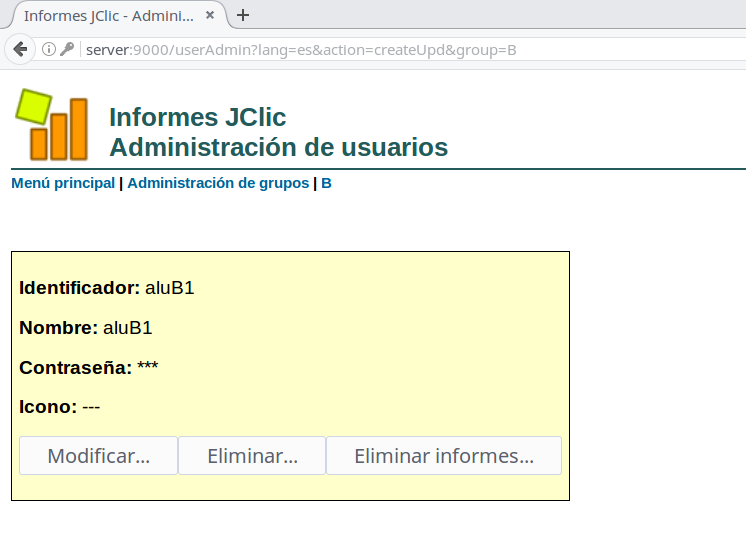
Task: Click the Contraseña masked value
Action: coord(148,368)
